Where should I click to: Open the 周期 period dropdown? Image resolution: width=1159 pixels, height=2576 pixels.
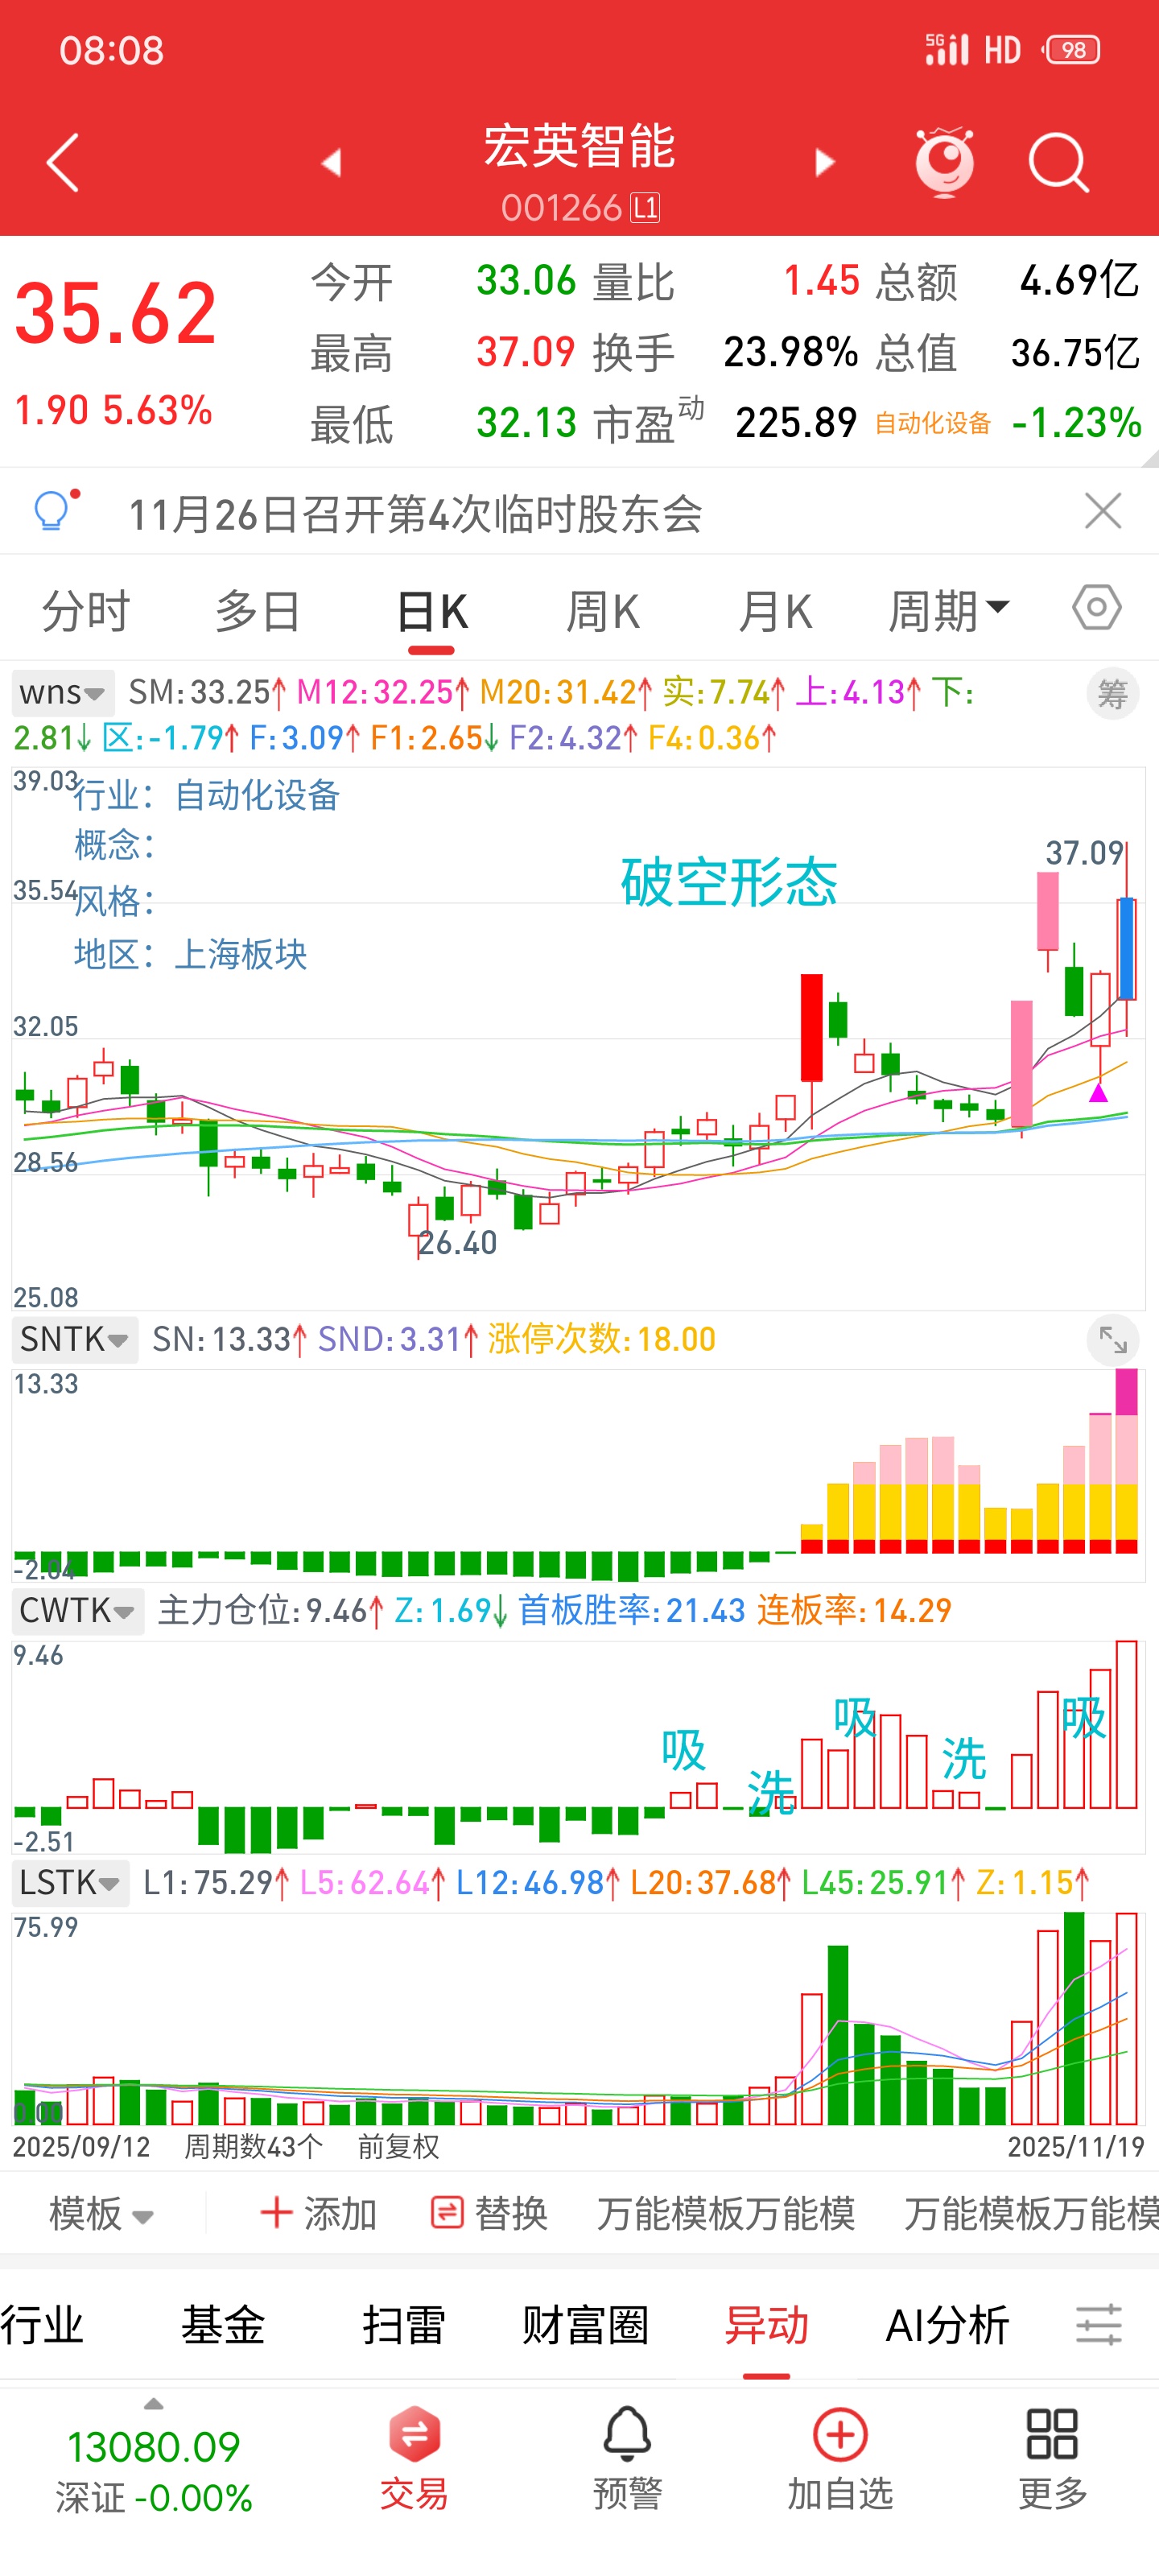(x=949, y=610)
